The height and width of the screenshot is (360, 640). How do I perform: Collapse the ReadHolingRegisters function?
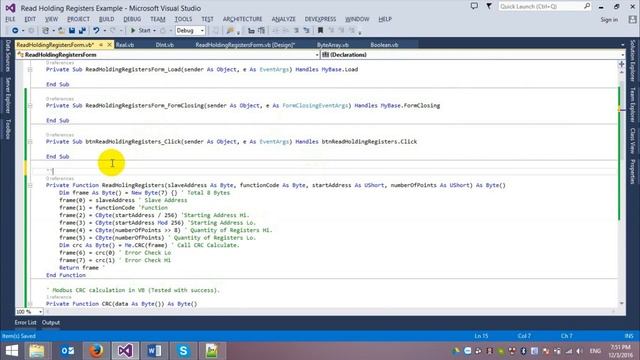click(30, 185)
